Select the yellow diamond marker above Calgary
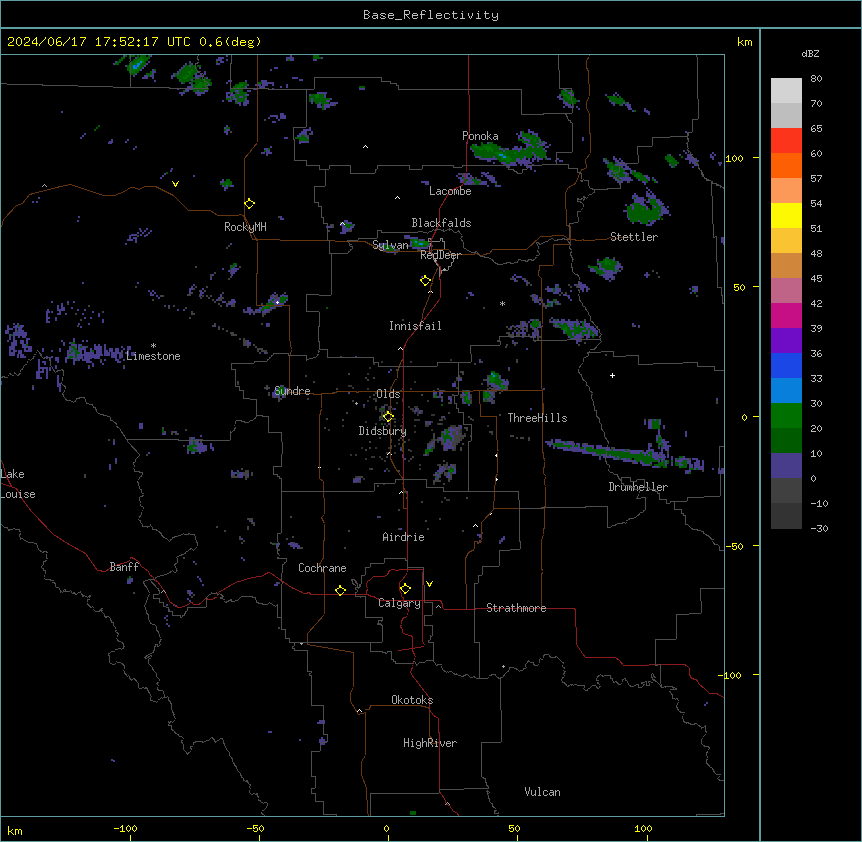This screenshot has width=862, height=842. coord(405,589)
